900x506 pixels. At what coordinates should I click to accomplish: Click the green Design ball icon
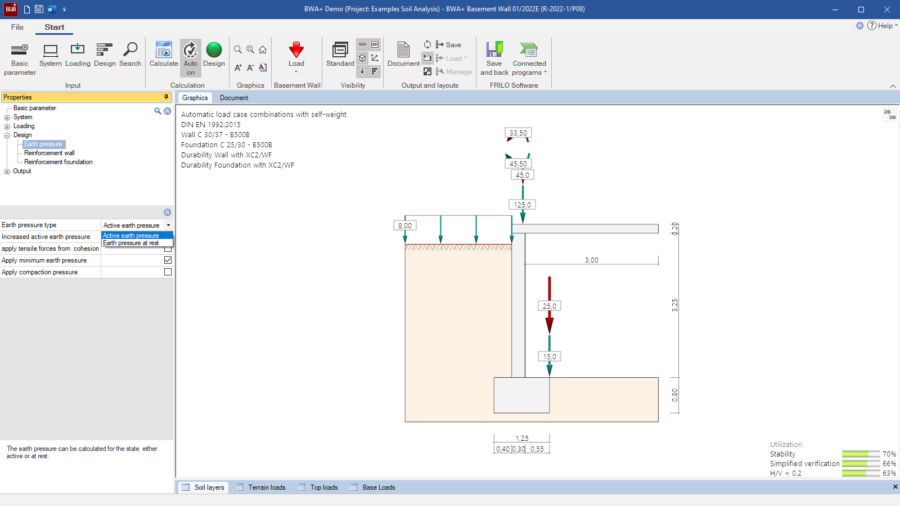[214, 55]
